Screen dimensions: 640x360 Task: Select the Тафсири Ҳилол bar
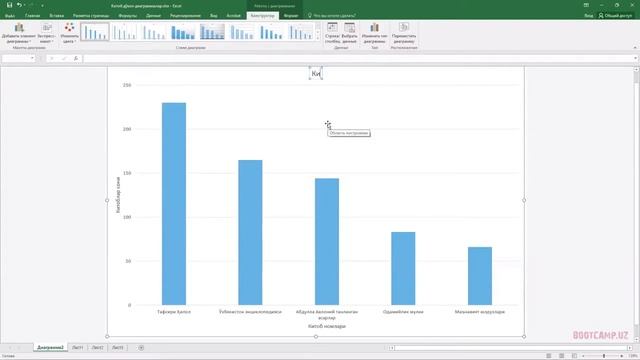pos(174,204)
